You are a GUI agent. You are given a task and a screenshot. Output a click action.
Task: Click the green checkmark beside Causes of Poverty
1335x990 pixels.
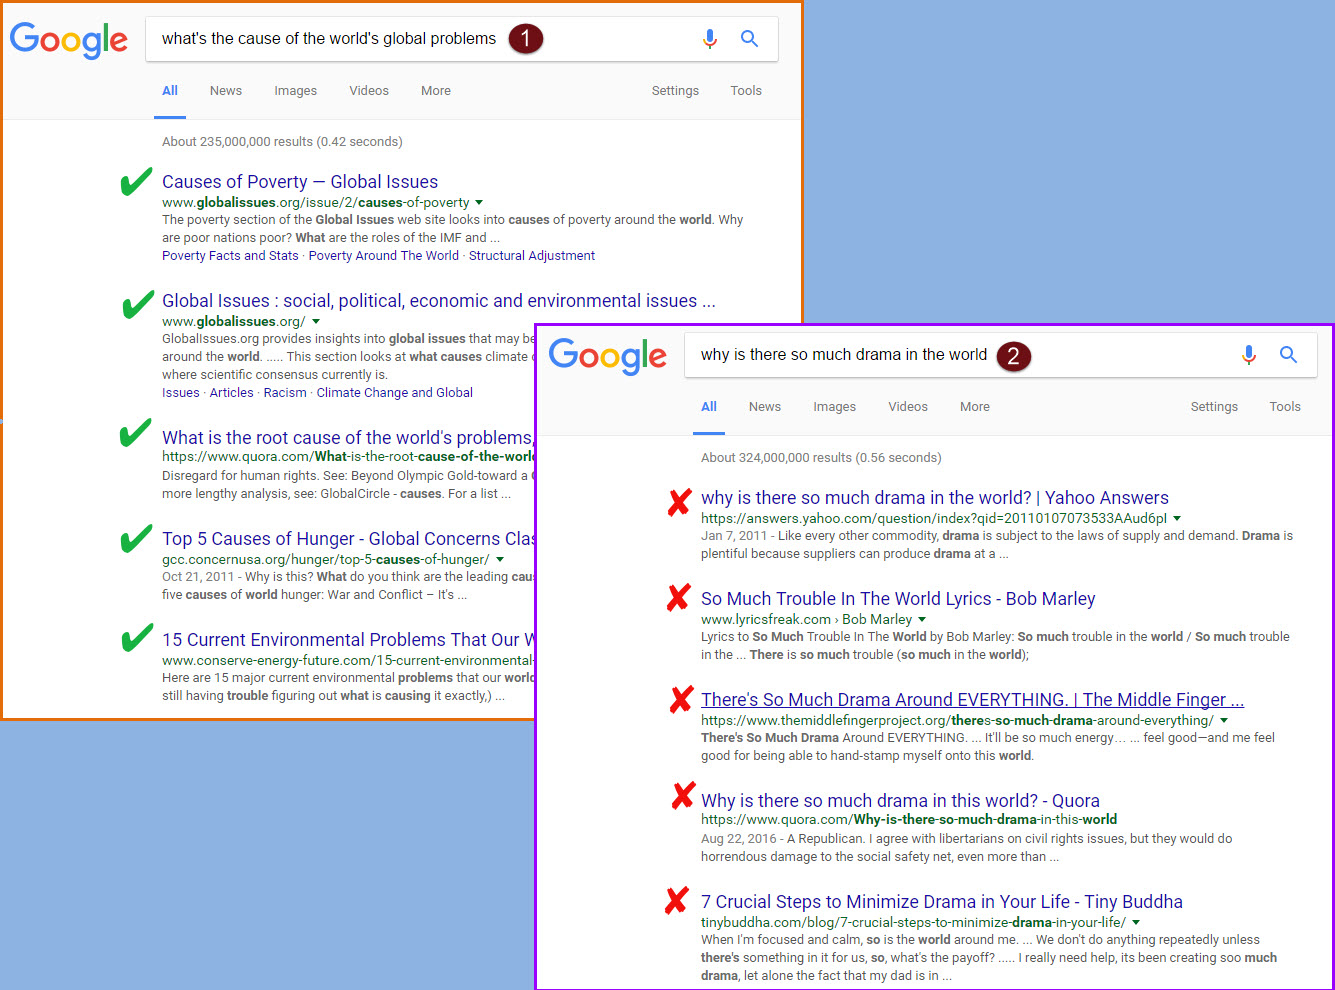click(136, 183)
